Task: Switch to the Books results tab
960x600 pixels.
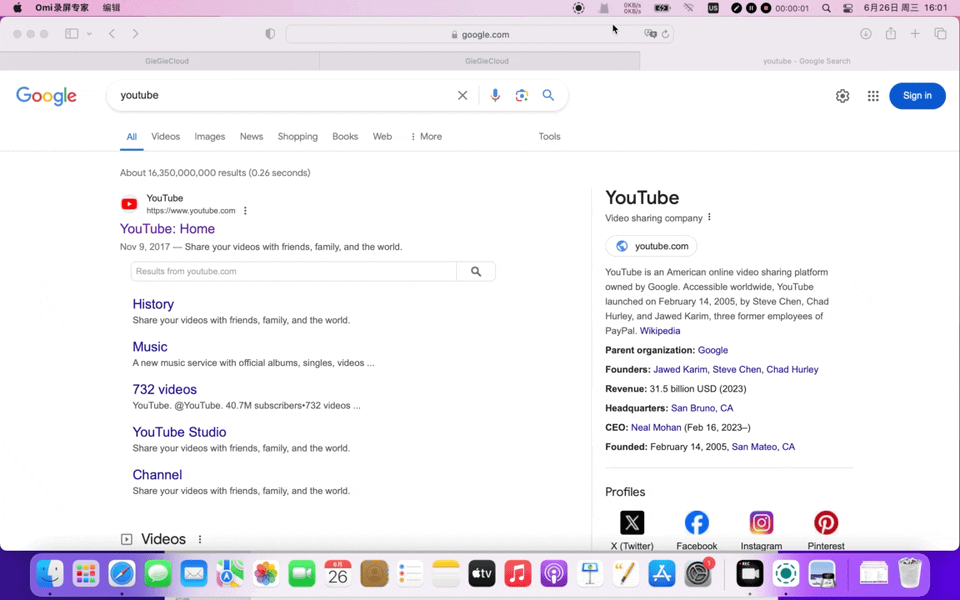Action: (345, 137)
